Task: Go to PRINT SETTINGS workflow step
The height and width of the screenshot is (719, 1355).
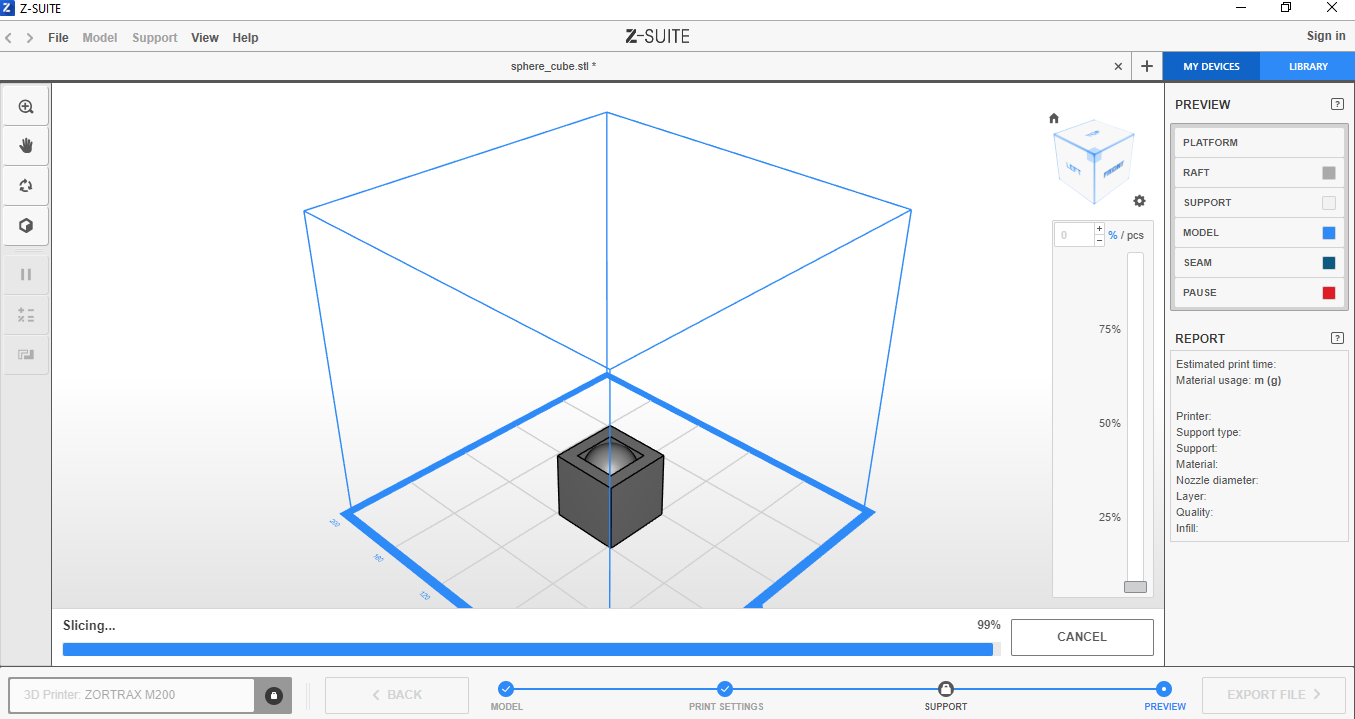Action: click(725, 689)
